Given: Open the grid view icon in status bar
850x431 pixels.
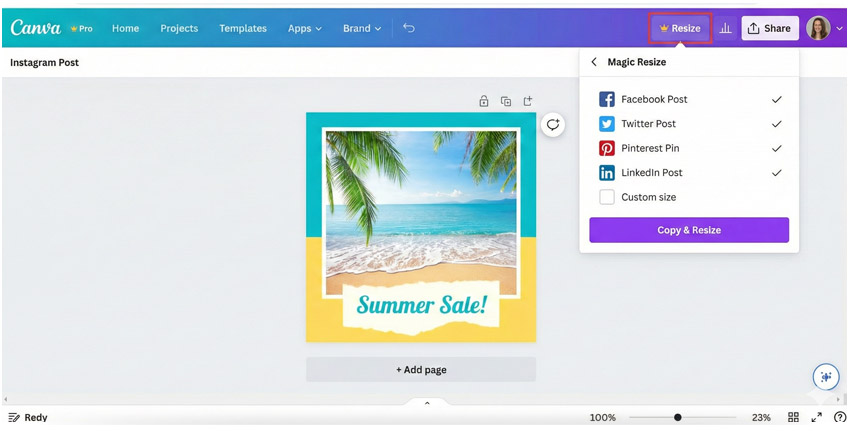Looking at the screenshot, I should pyautogui.click(x=793, y=417).
